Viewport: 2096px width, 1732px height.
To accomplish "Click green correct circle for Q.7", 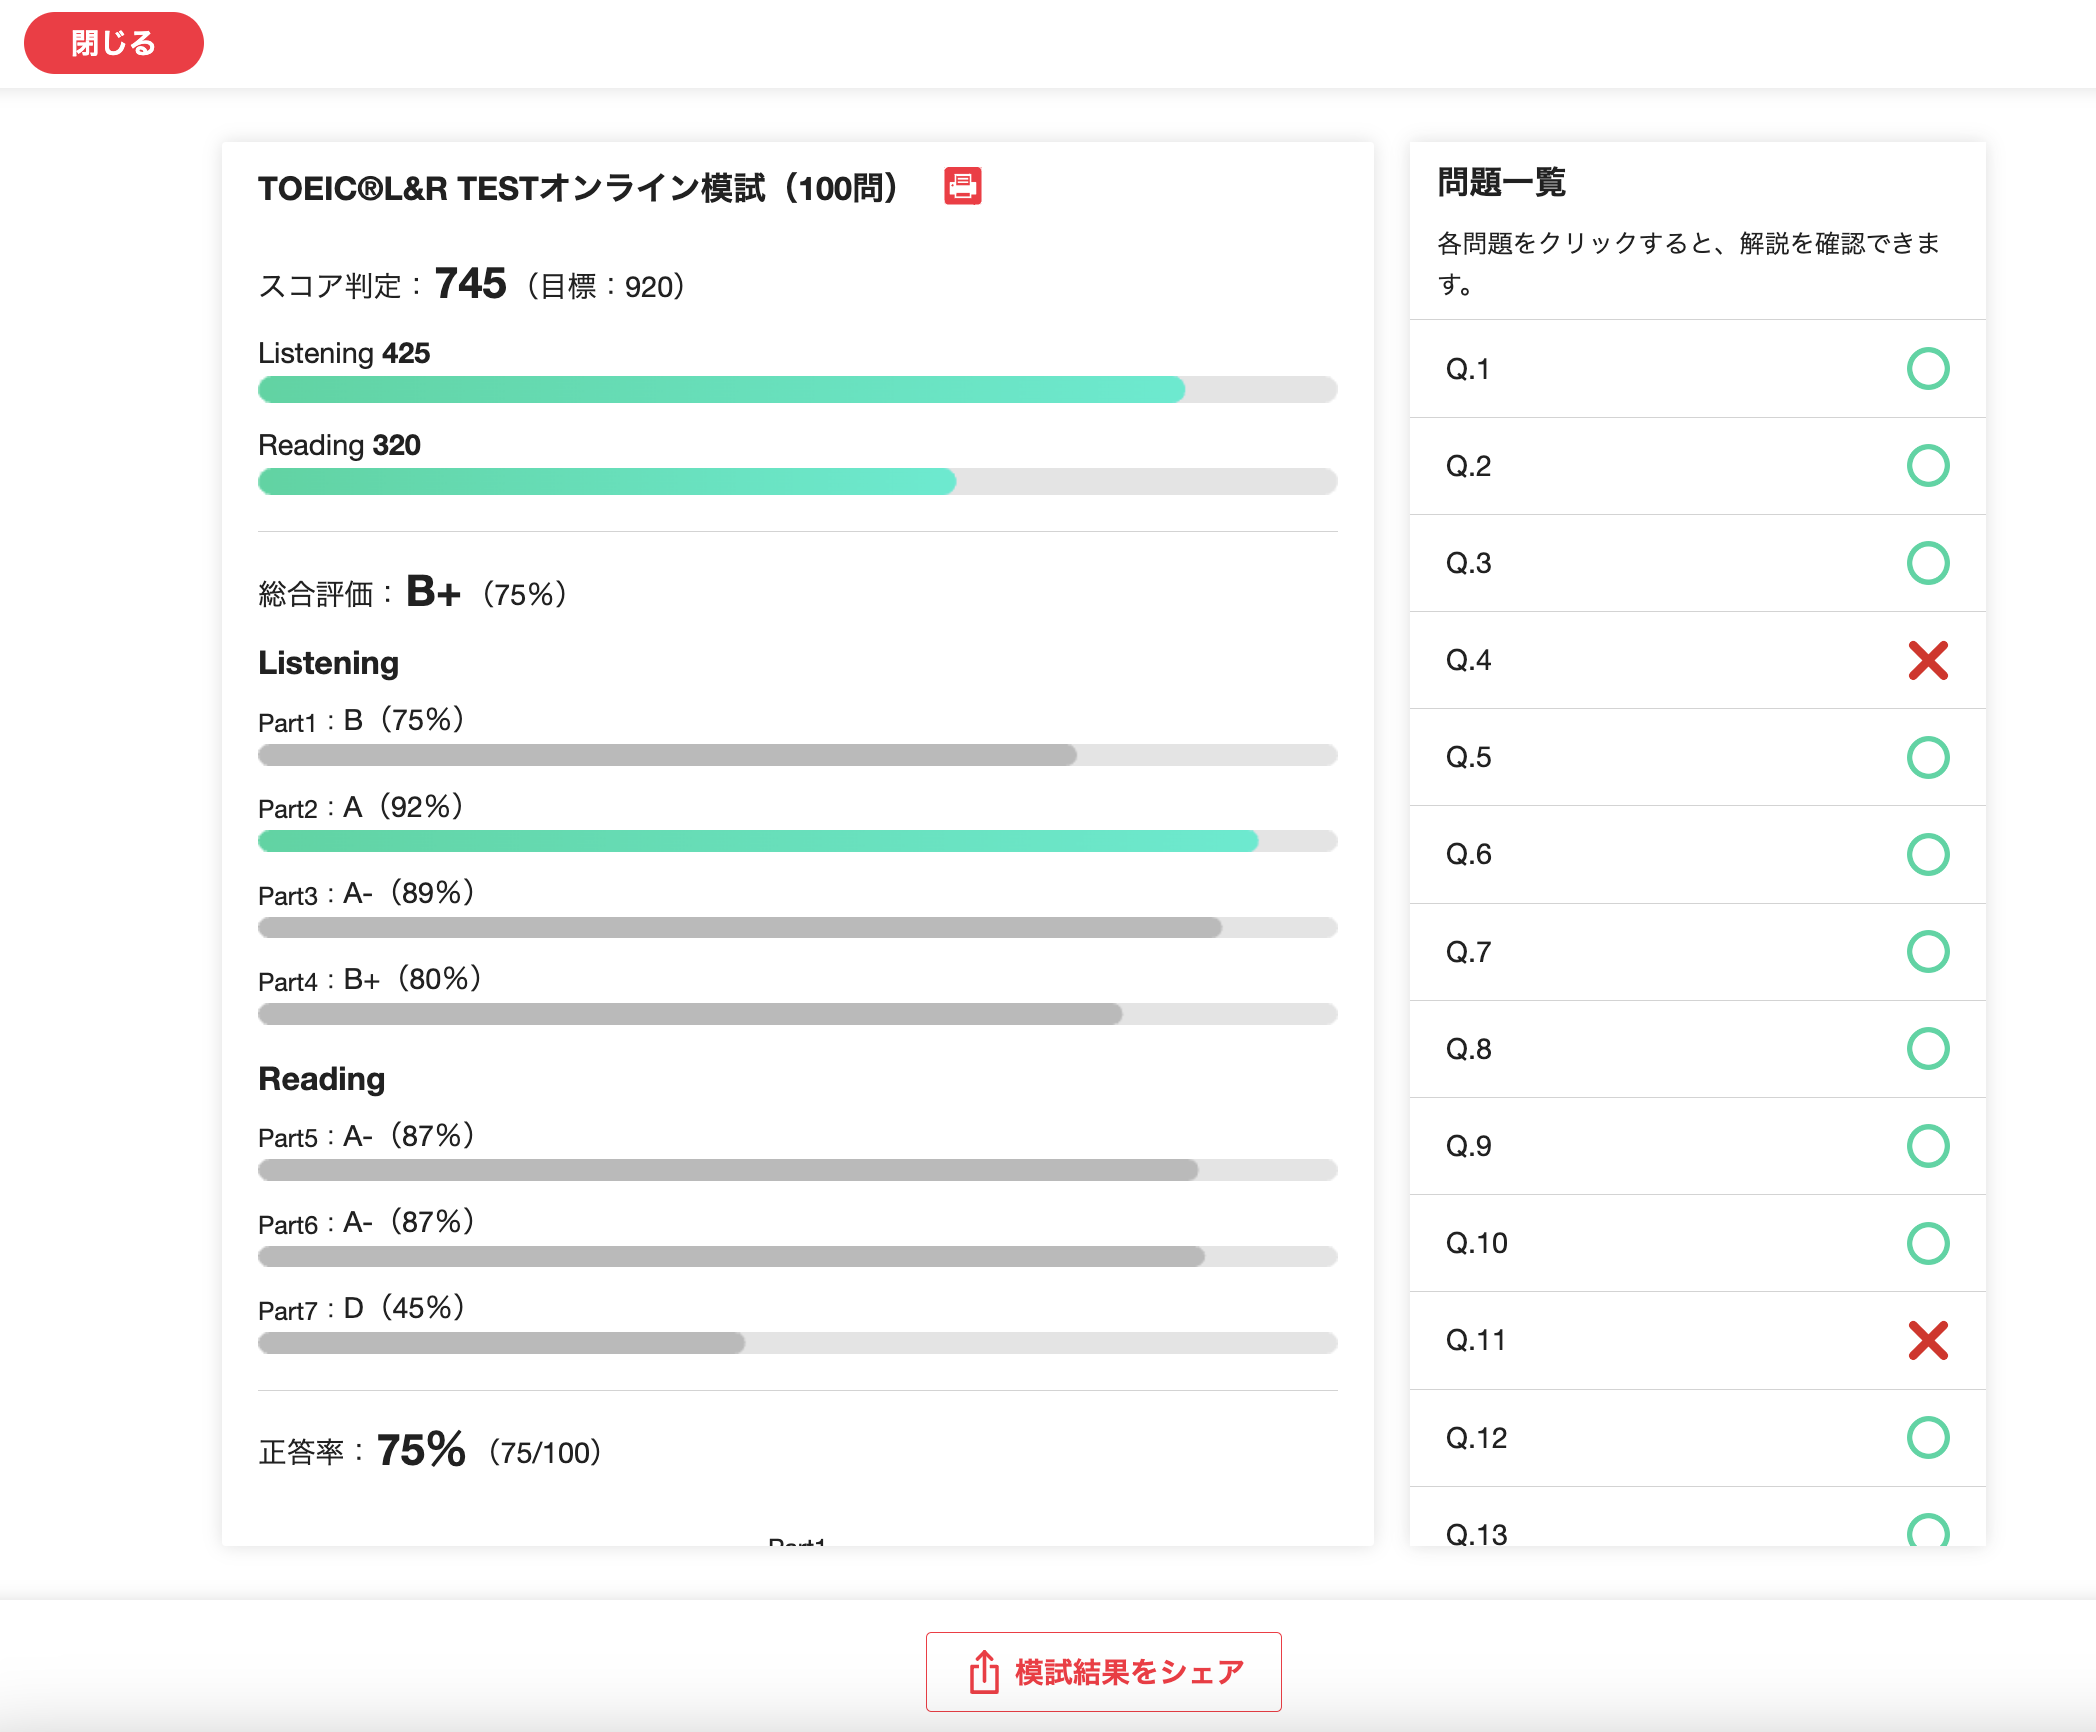I will coord(1928,951).
